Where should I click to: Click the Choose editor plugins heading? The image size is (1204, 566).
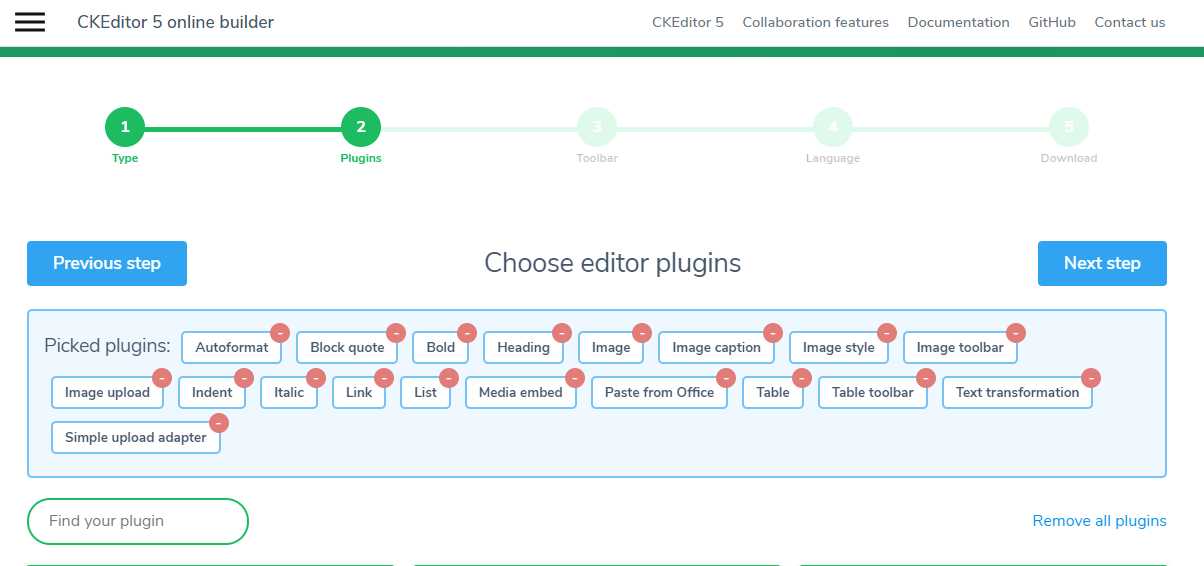pyautogui.click(x=613, y=263)
